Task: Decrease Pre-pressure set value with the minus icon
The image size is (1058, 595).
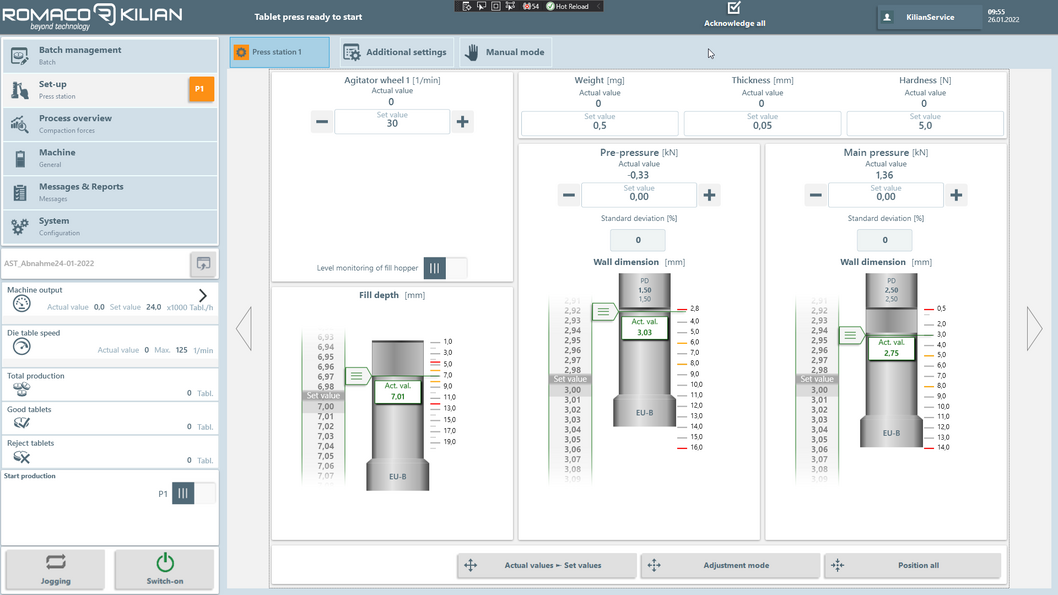Action: (x=569, y=195)
